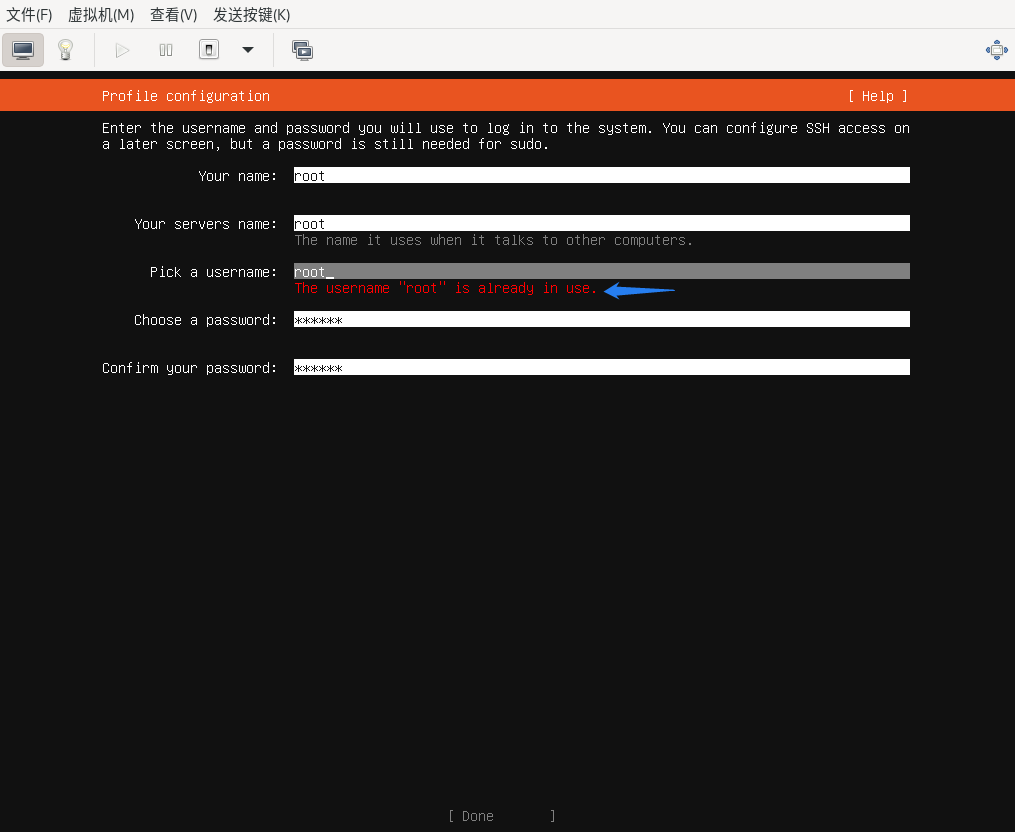
Task: Start the virtual machine with play button
Action: tap(122, 50)
